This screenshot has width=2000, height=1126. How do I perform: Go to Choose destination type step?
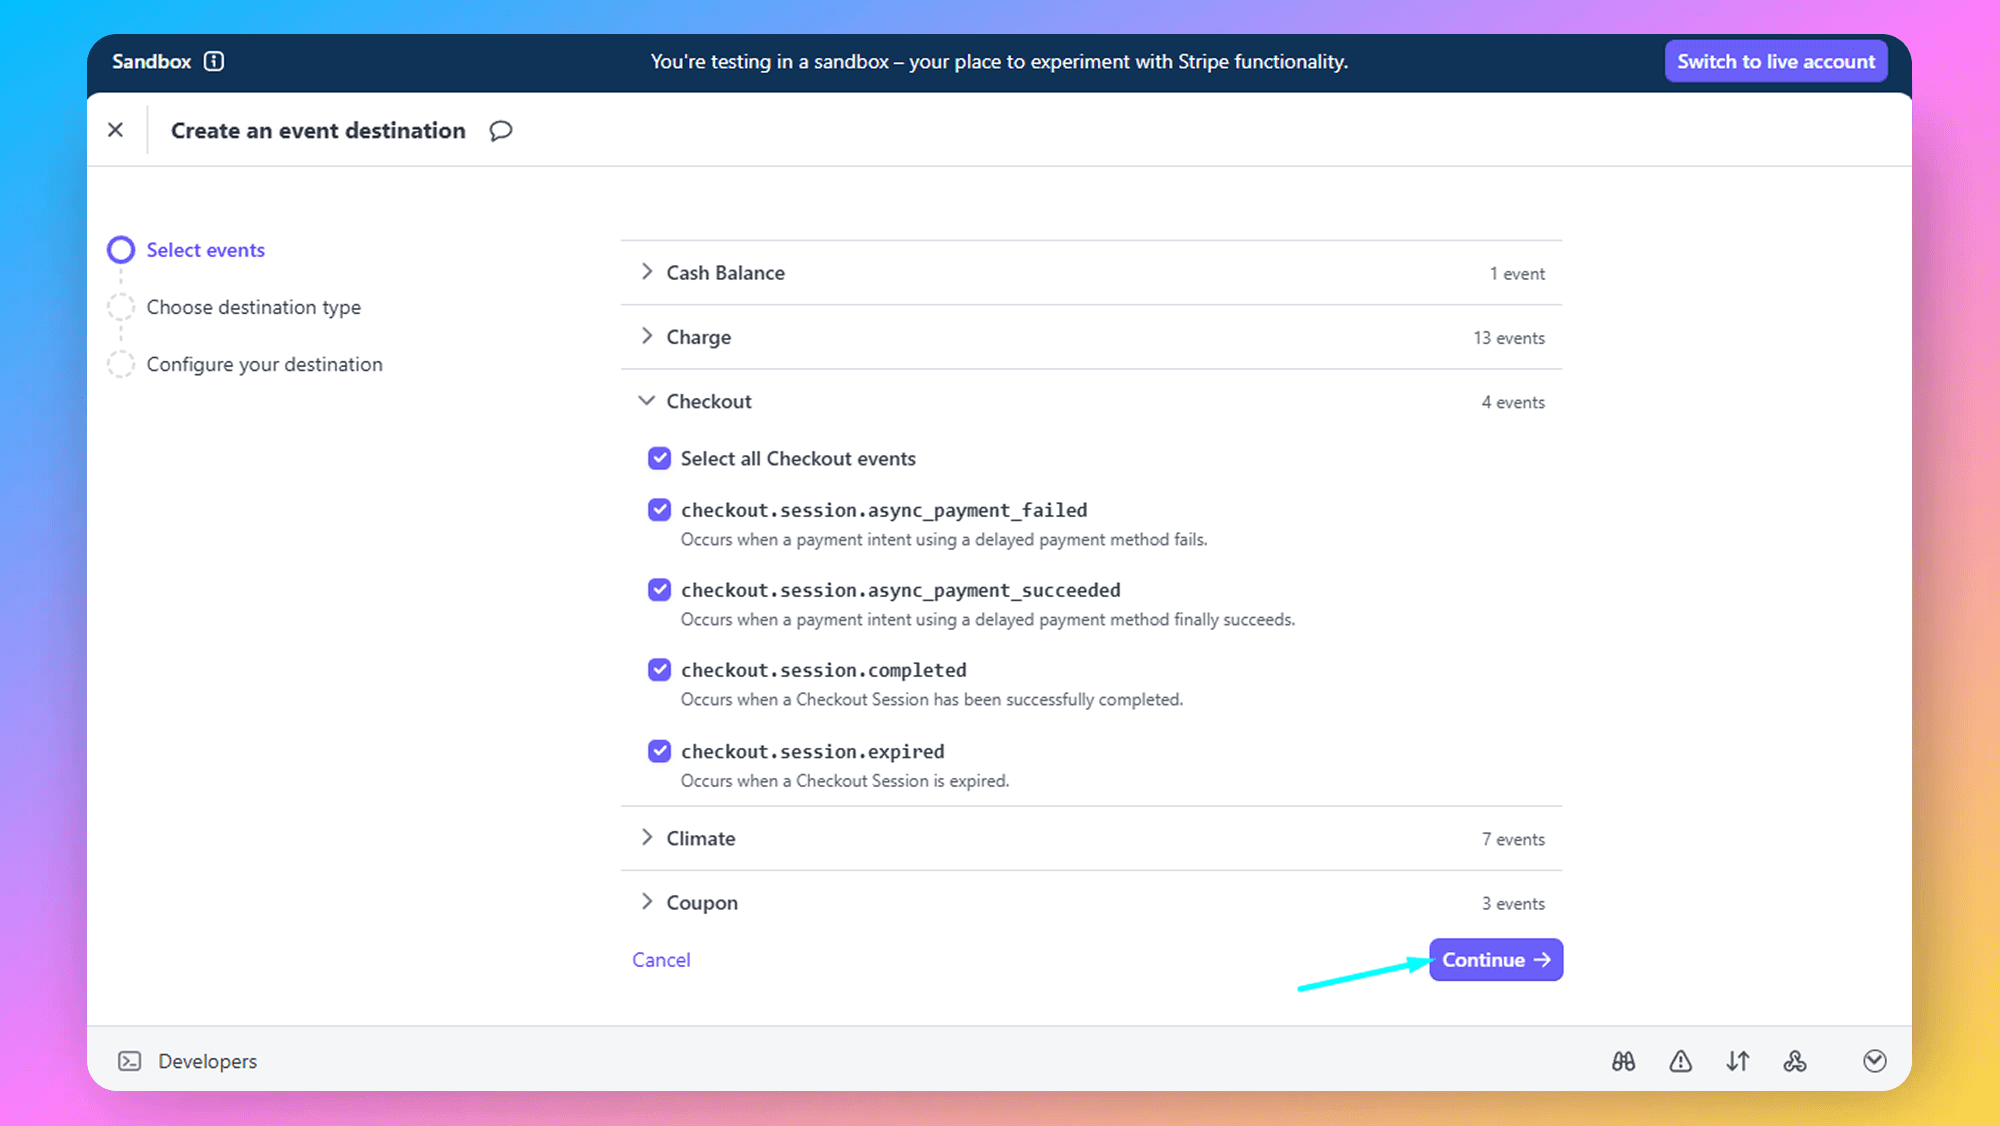tap(253, 307)
